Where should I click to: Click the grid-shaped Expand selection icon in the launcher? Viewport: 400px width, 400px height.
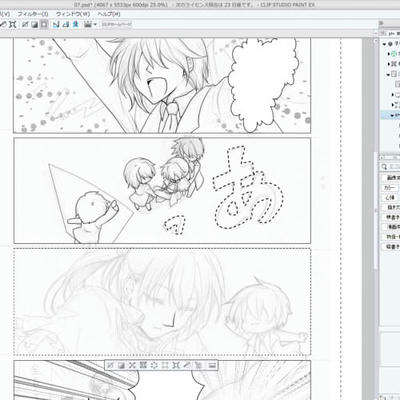click(x=143, y=366)
